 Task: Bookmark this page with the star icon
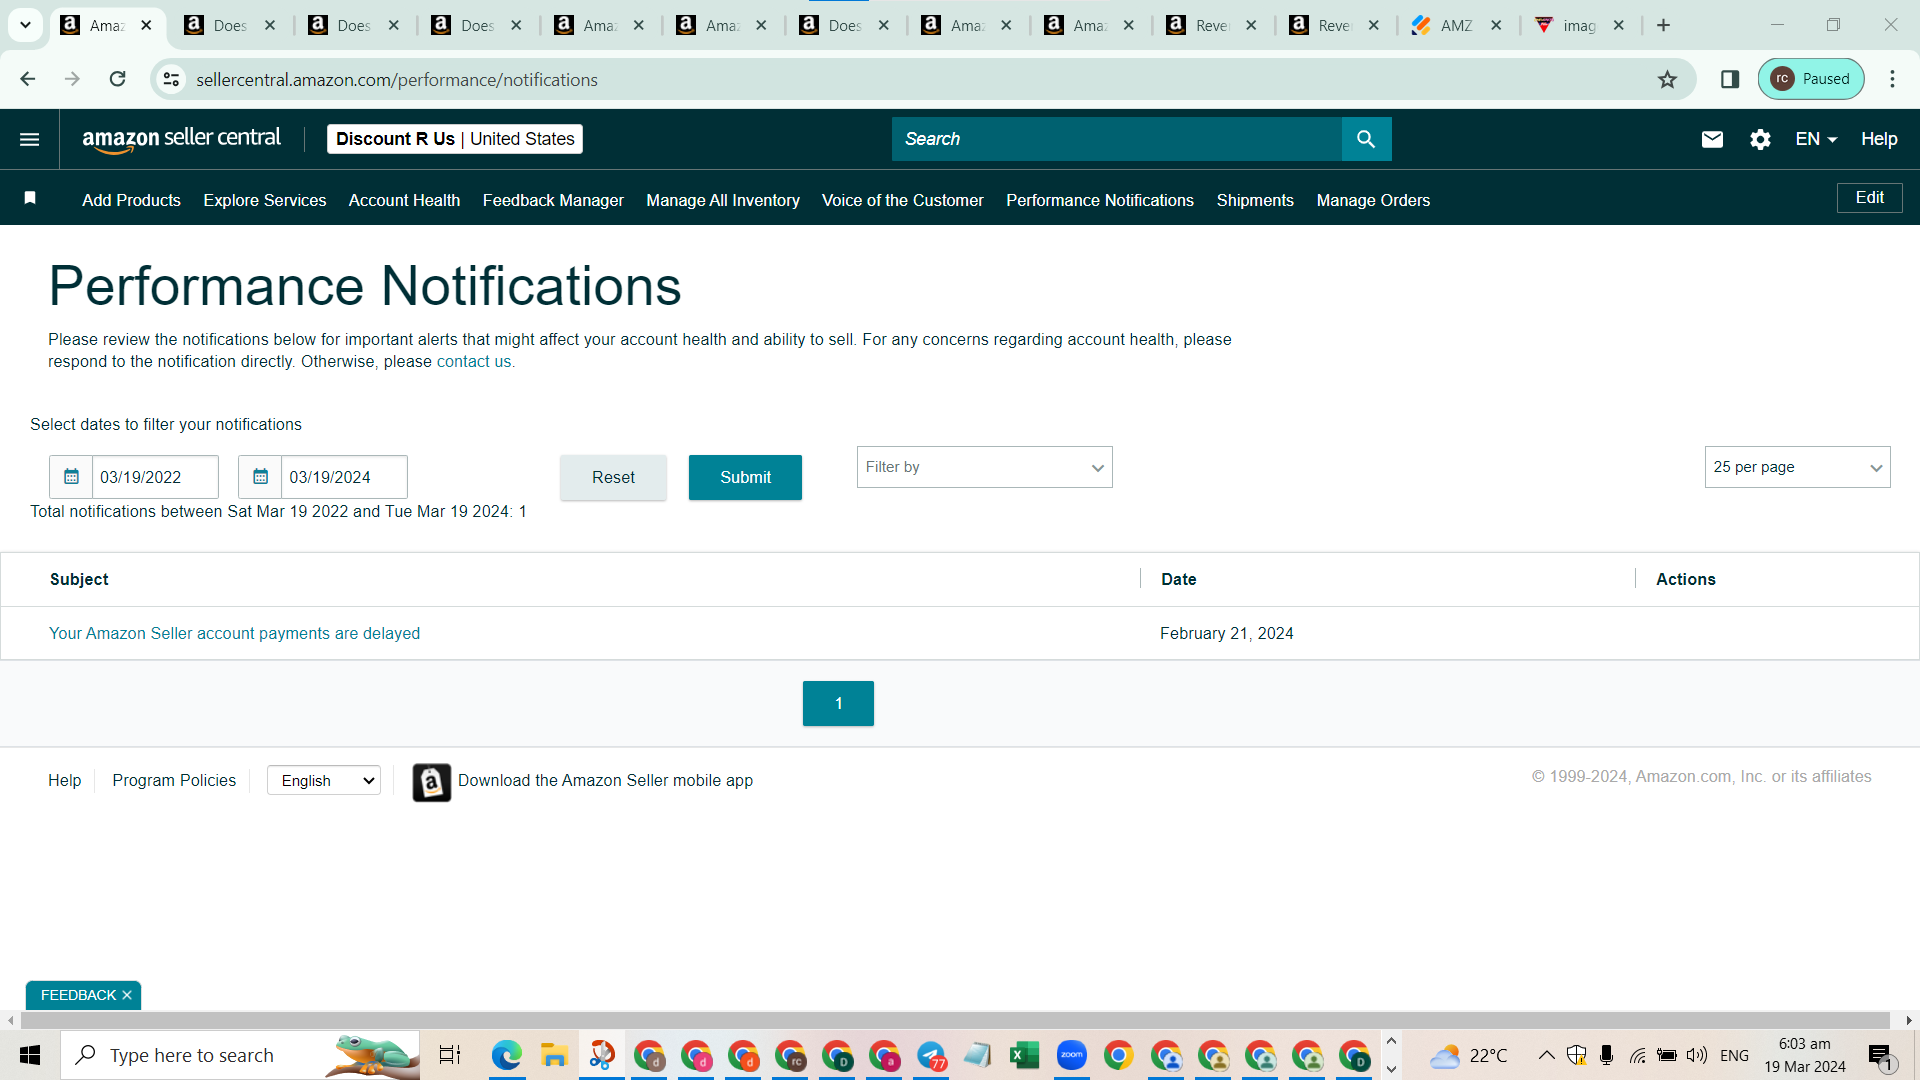pyautogui.click(x=1667, y=79)
